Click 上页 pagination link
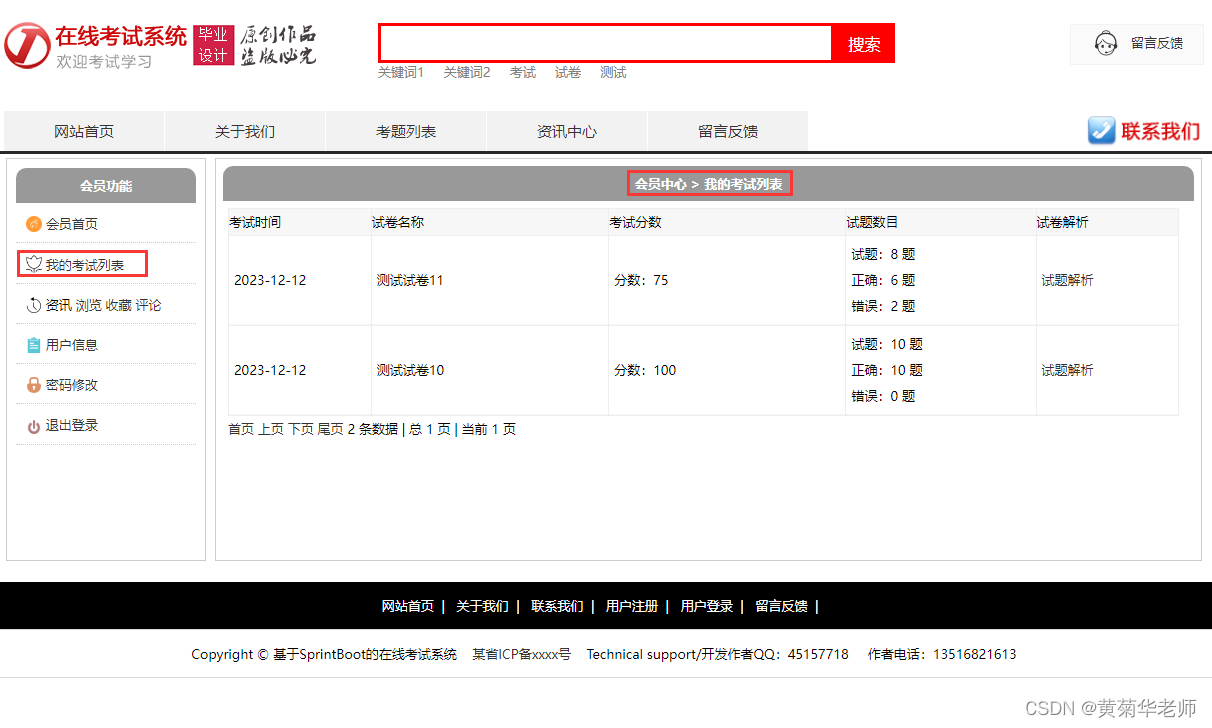Image resolution: width=1212 pixels, height=728 pixels. click(271, 429)
